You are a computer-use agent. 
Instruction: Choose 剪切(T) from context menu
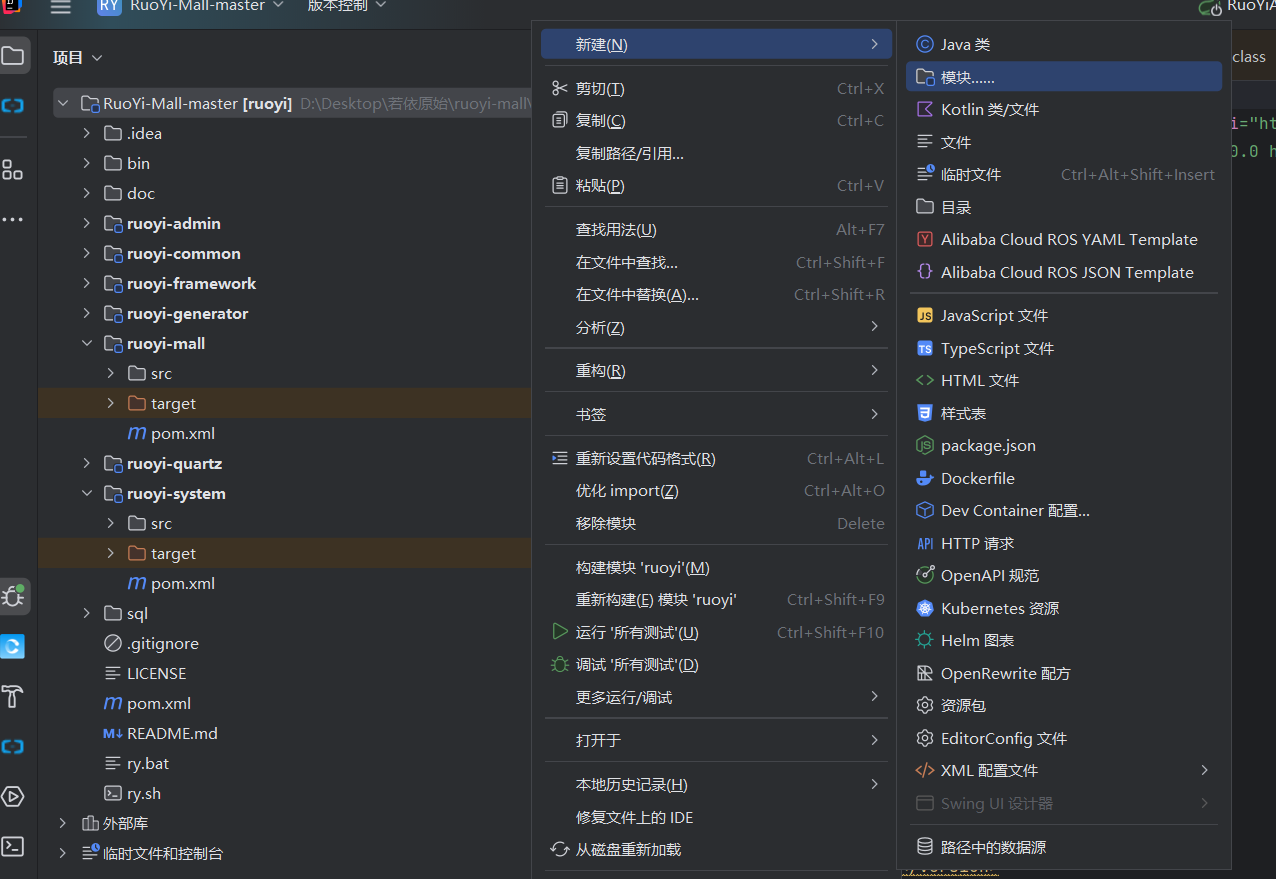[716, 89]
